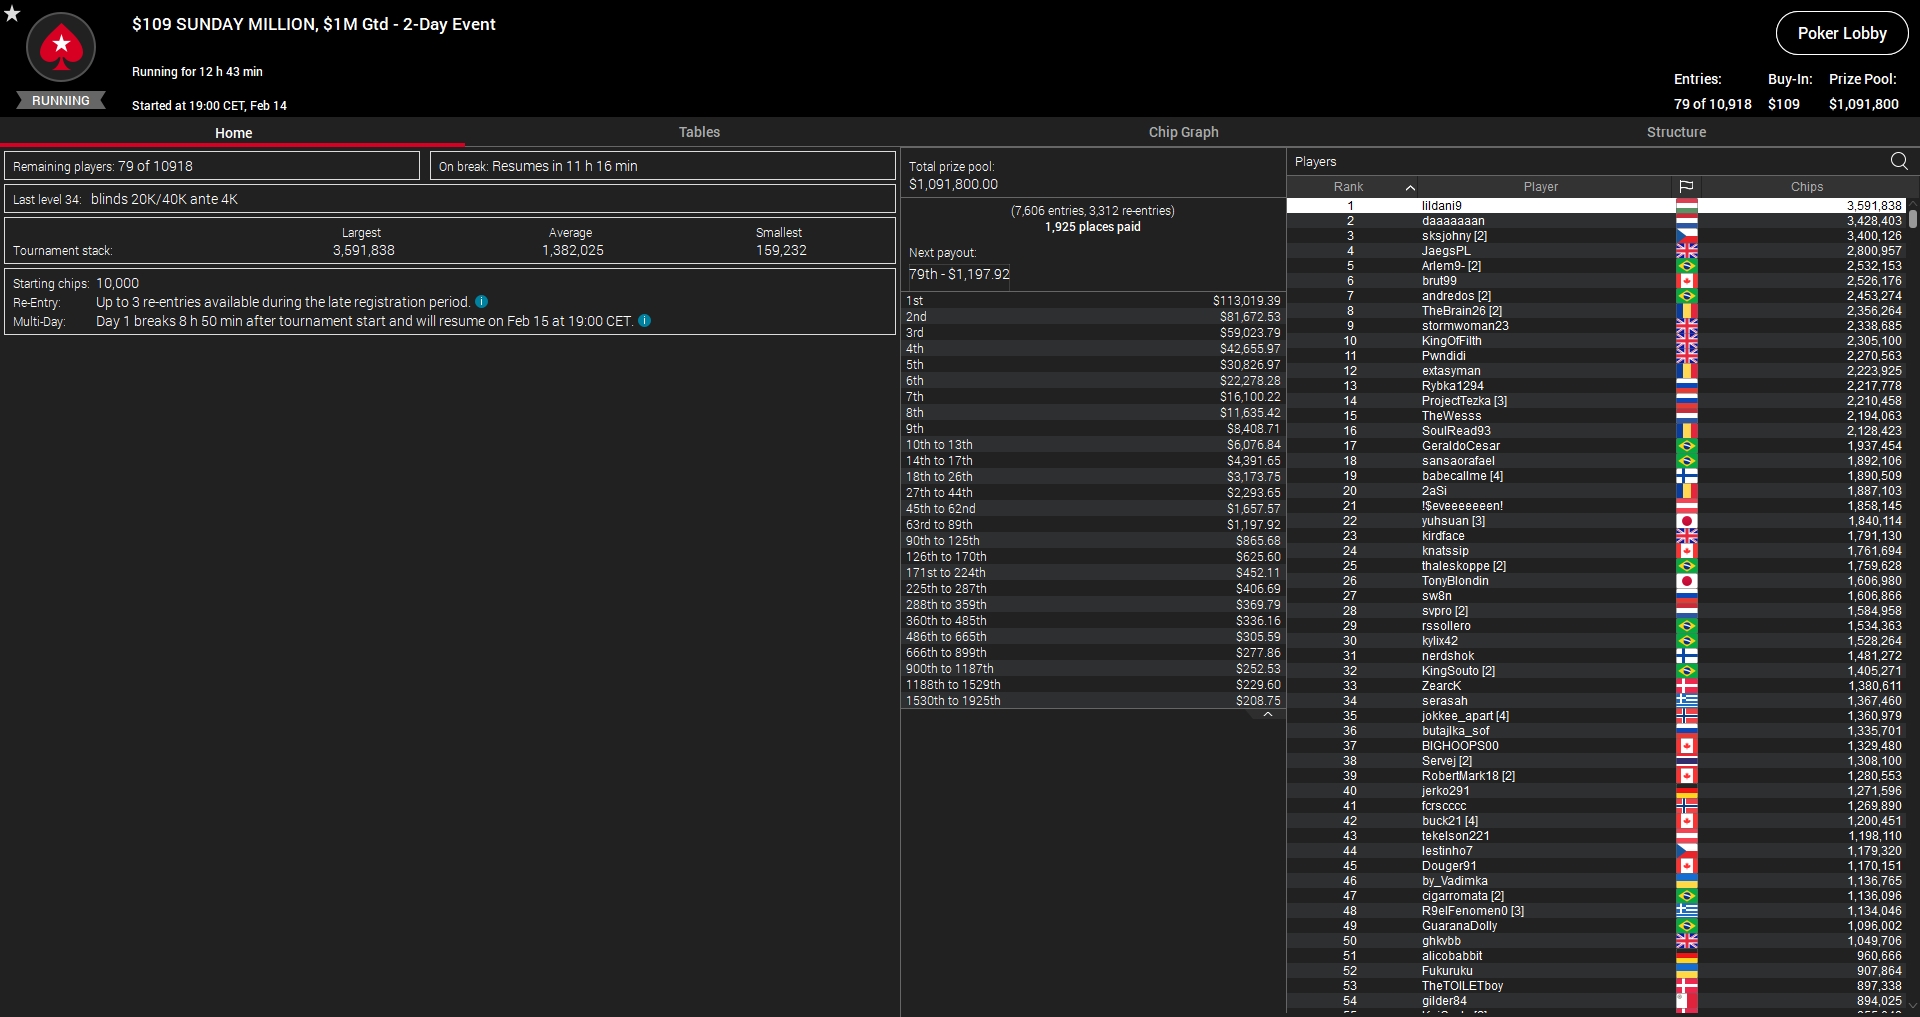The height and width of the screenshot is (1017, 1920).
Task: Select player row daaaaaaan
Action: click(x=1596, y=221)
